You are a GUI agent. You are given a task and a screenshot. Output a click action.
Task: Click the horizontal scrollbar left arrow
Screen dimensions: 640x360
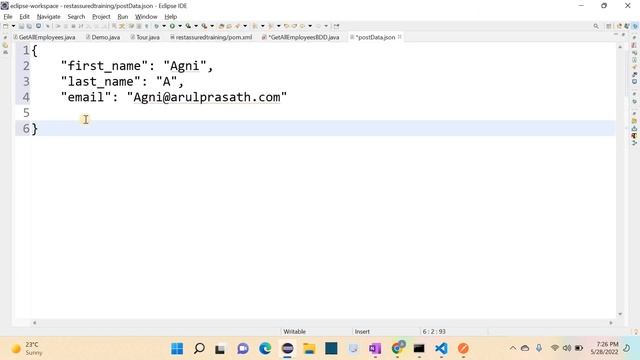click(x=34, y=323)
